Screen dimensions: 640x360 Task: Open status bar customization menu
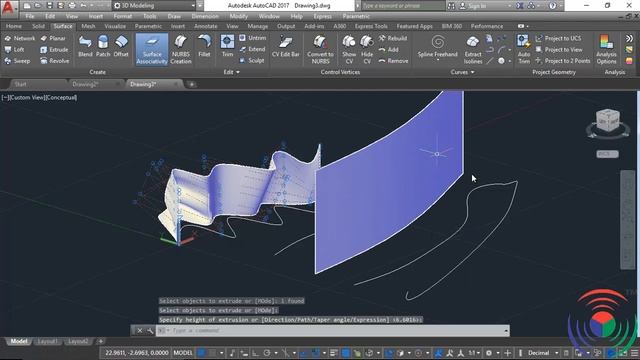(x=635, y=353)
